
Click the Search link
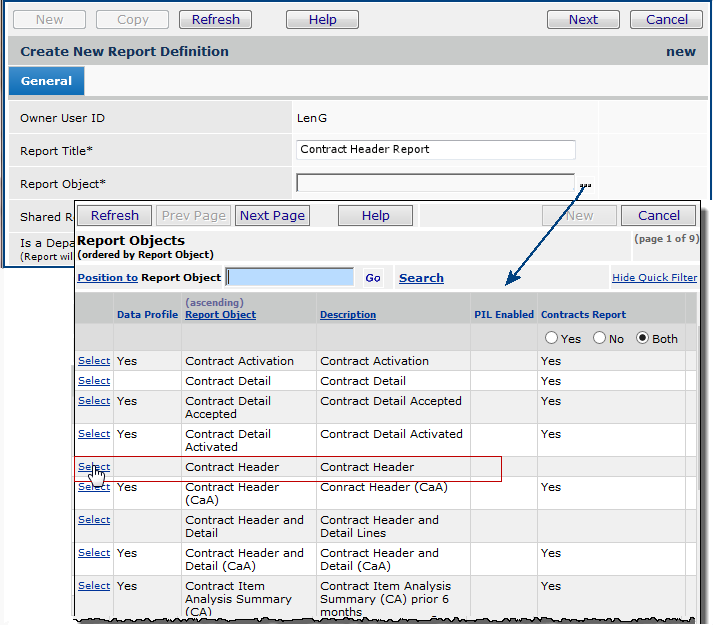(x=421, y=278)
